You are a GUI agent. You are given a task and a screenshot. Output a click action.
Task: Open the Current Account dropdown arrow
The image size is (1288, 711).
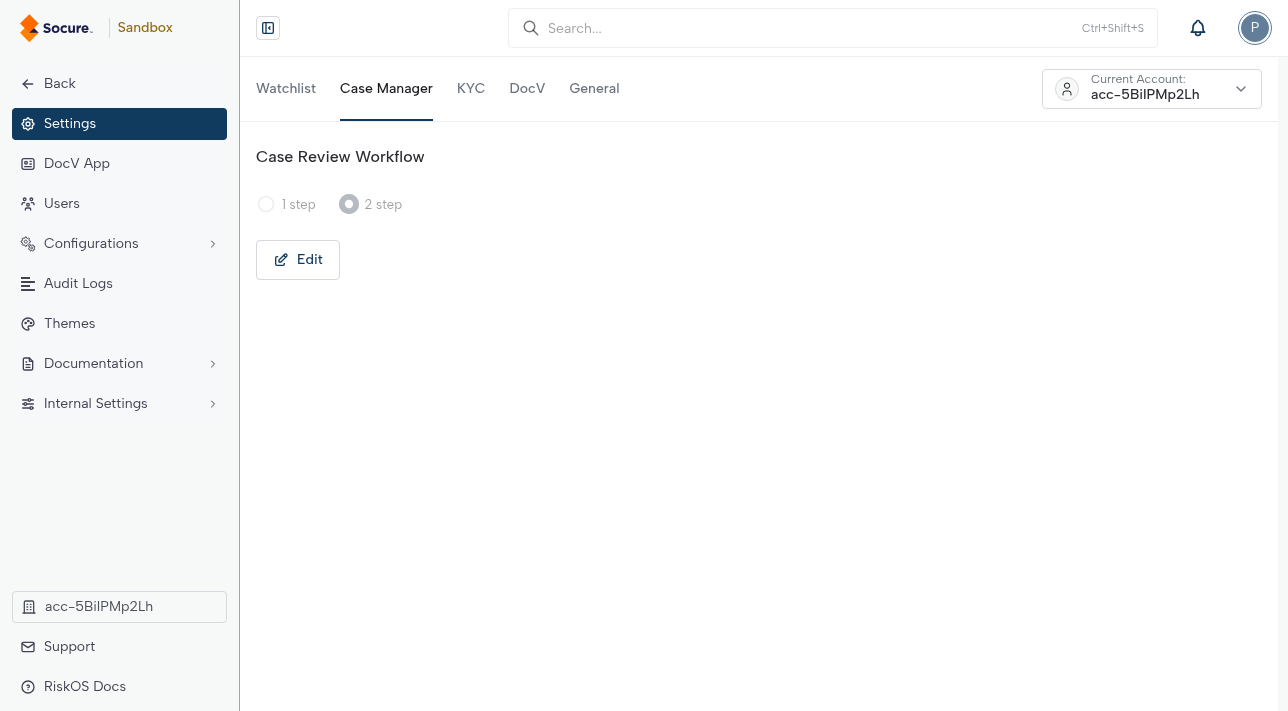click(x=1241, y=89)
